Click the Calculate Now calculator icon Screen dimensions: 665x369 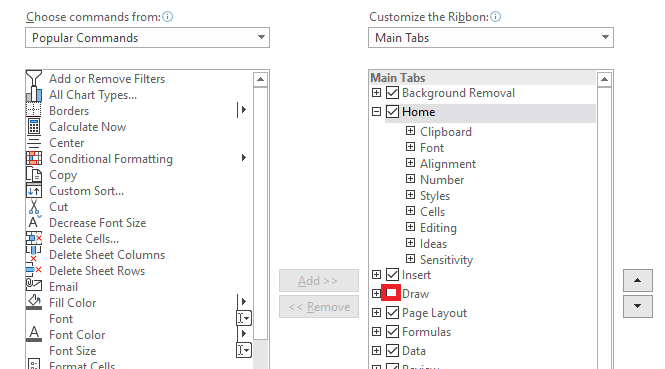(x=34, y=126)
